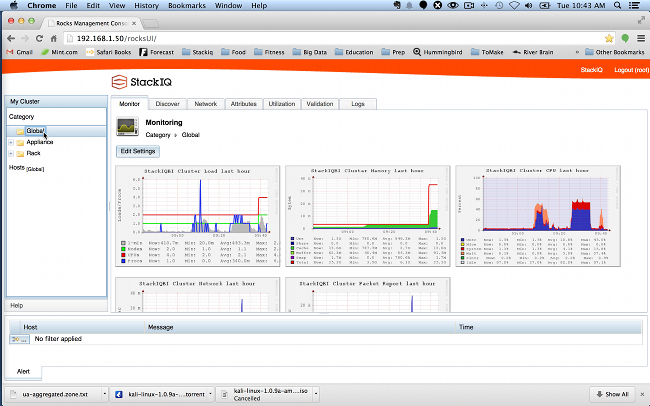Image resolution: width=650 pixels, height=406 pixels.
Task: Click the Chrome forward arrow
Action: coord(25,39)
